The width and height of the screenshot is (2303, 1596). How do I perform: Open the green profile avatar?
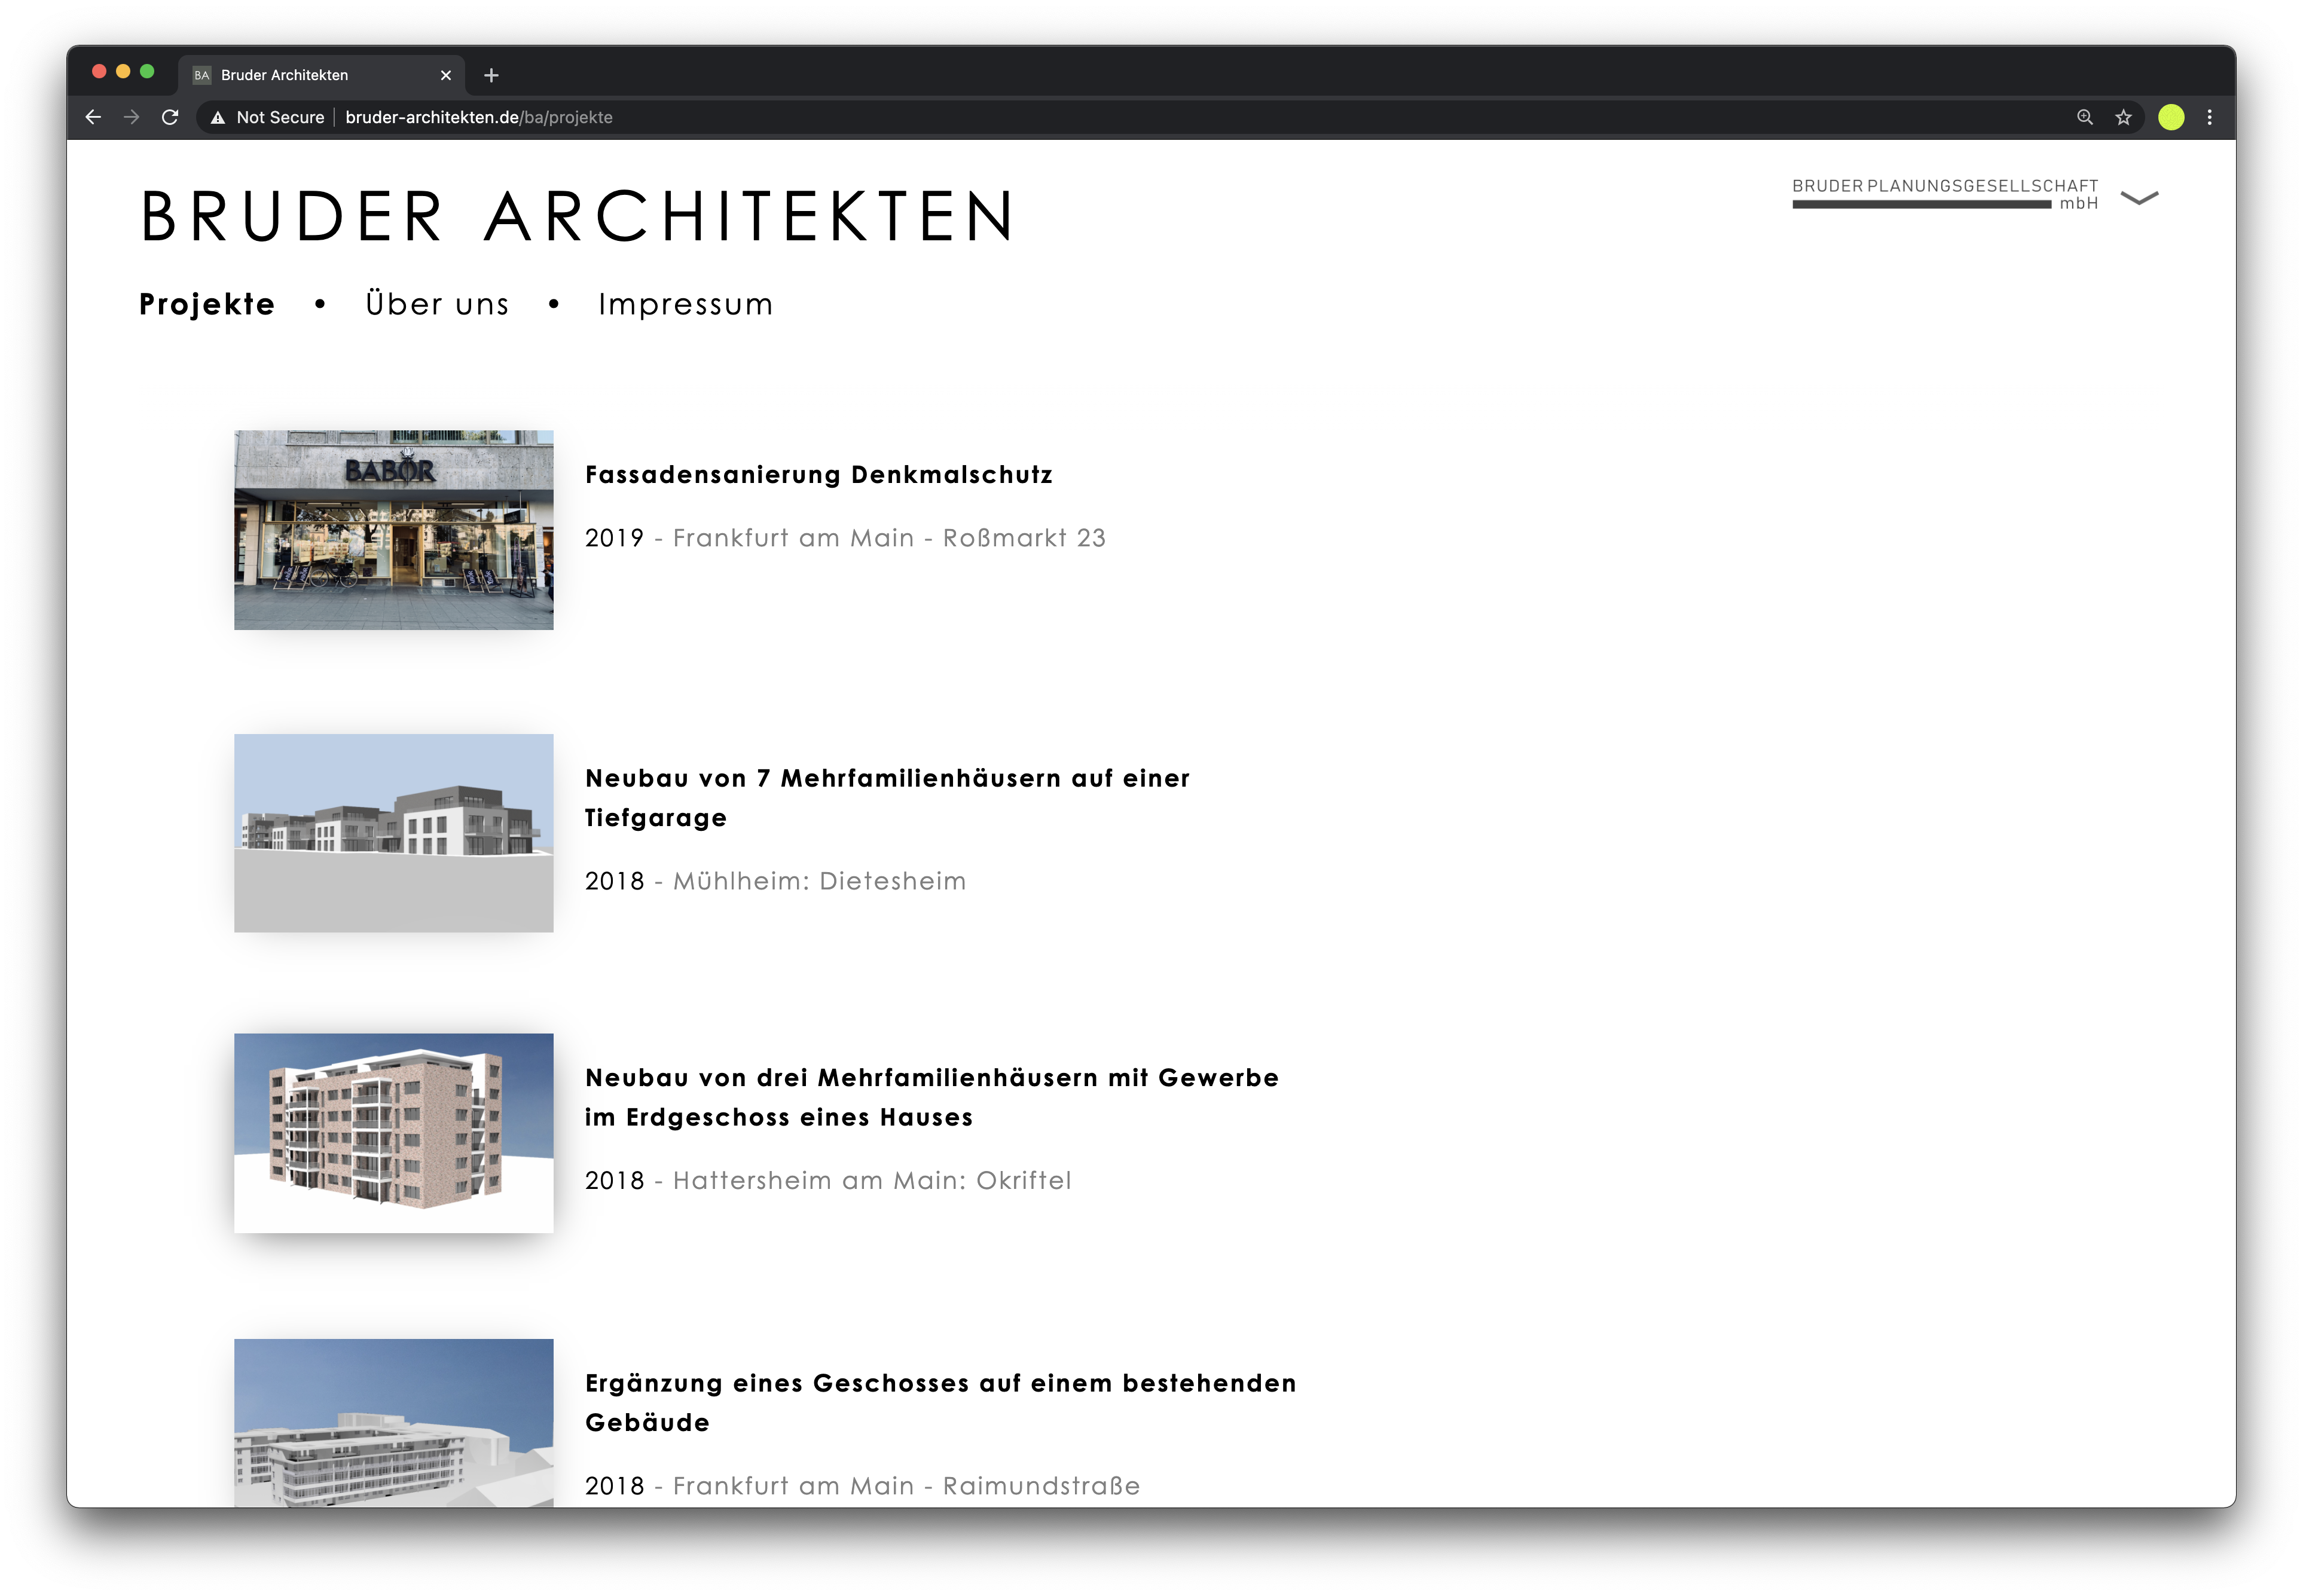2171,117
